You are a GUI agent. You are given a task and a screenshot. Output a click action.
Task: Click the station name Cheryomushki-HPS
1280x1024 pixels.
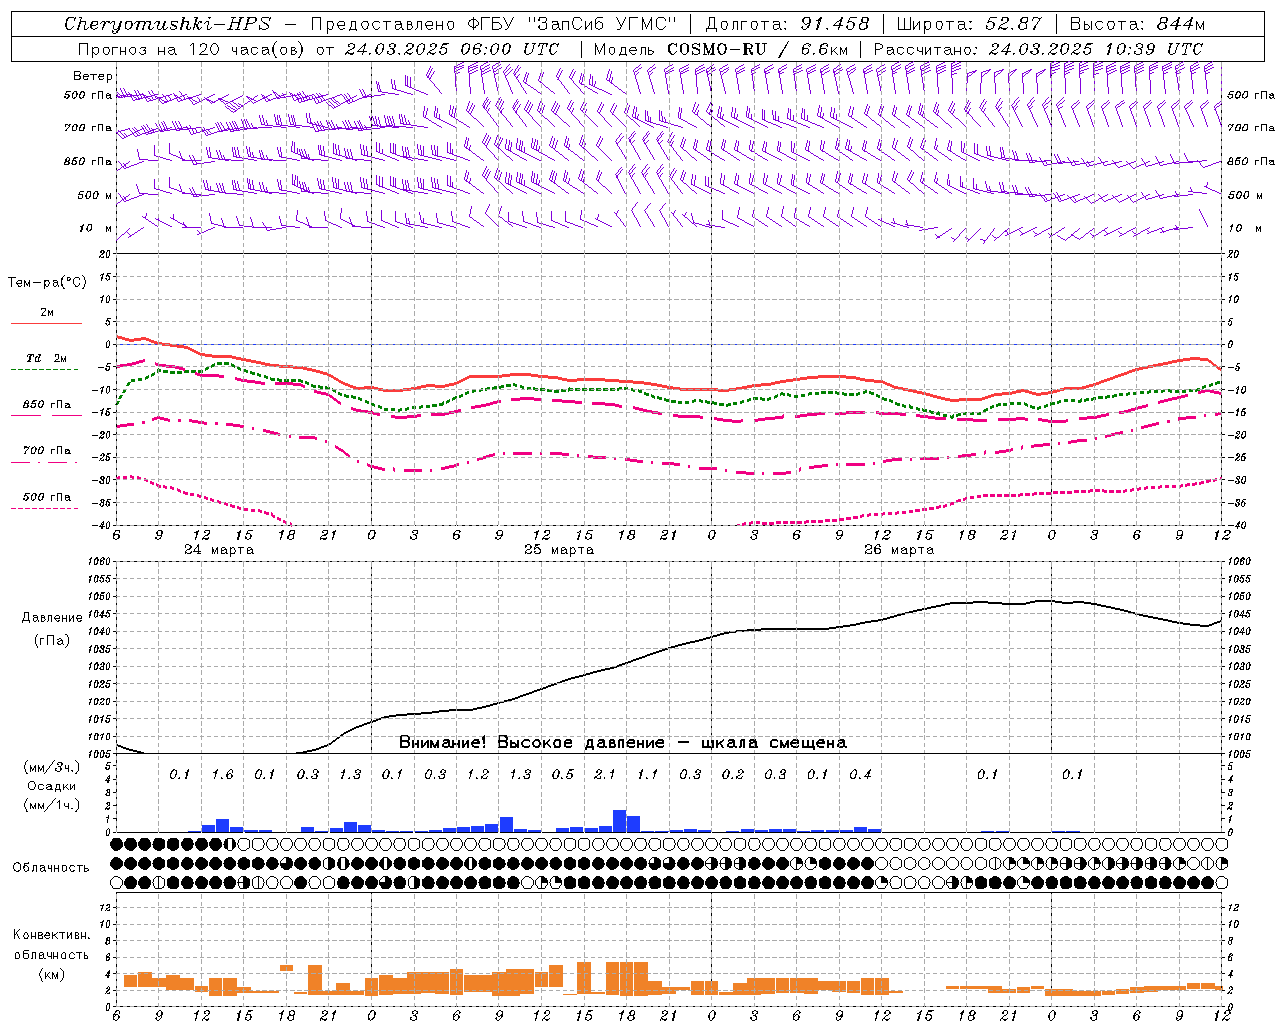167,24
